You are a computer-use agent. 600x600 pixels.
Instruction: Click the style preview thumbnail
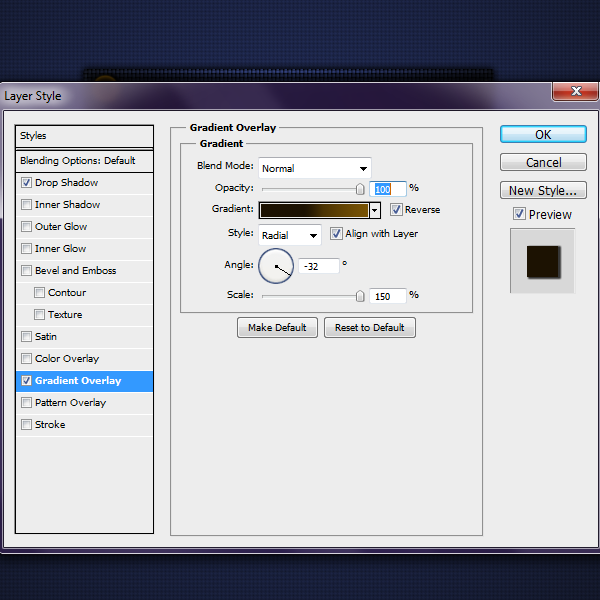(x=543, y=261)
